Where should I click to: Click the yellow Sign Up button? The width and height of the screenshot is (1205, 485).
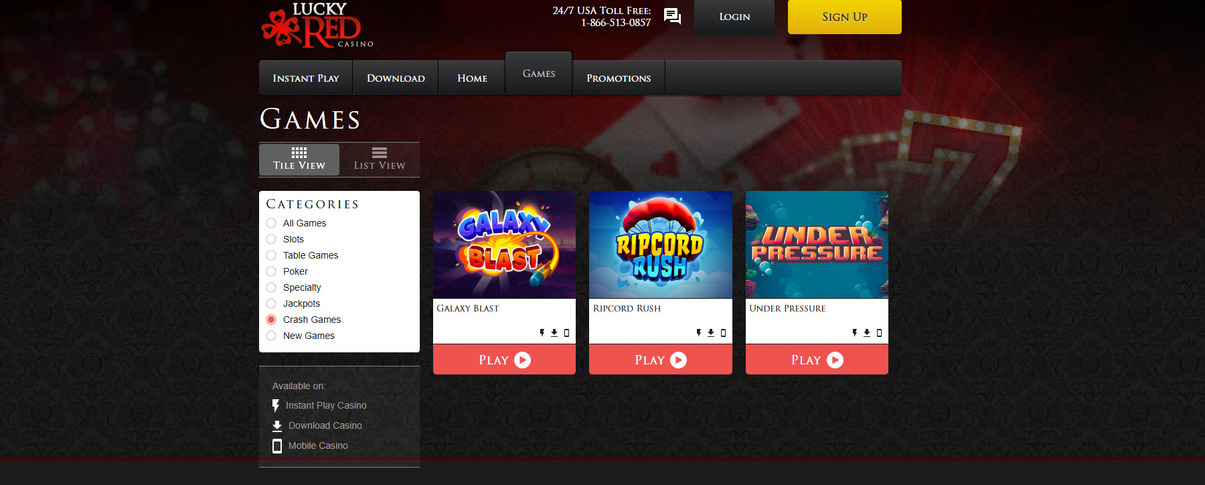point(844,17)
